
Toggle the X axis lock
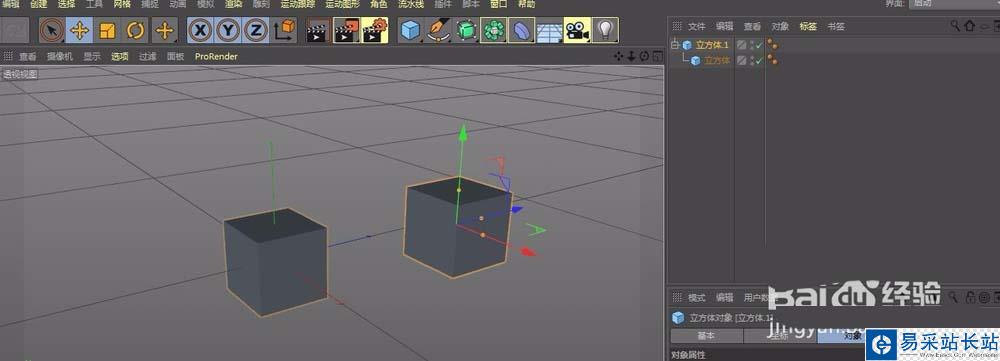coord(201,30)
